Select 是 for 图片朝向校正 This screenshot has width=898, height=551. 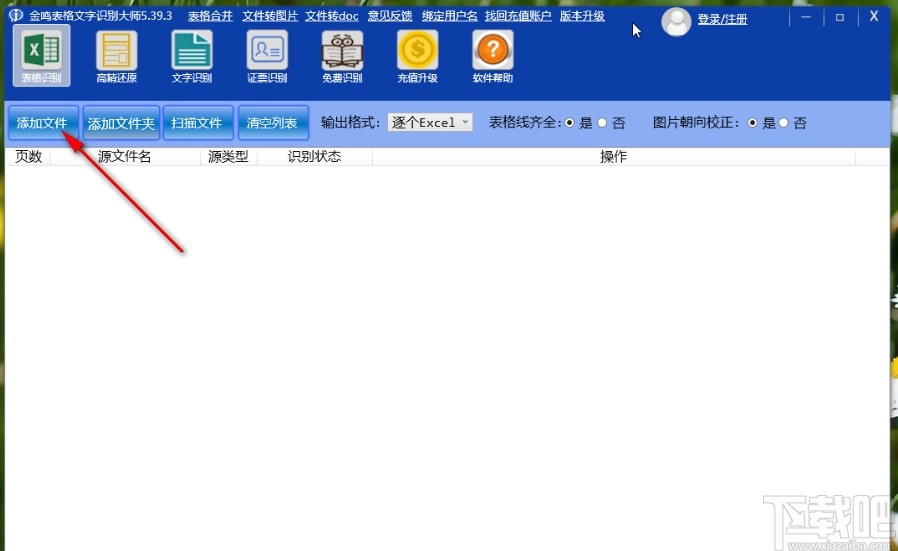pos(753,123)
